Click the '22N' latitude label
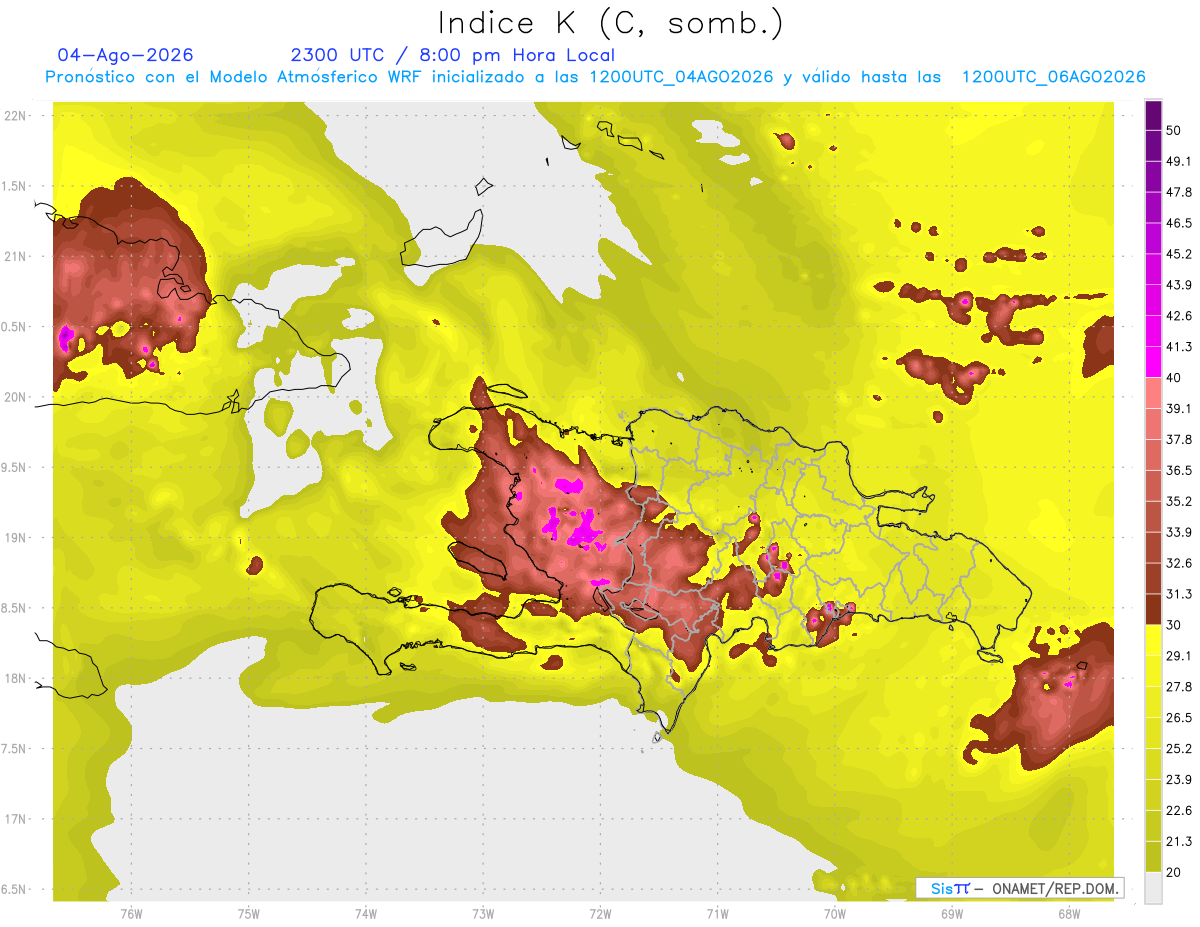The width and height of the screenshot is (1200, 927). click(x=16, y=116)
